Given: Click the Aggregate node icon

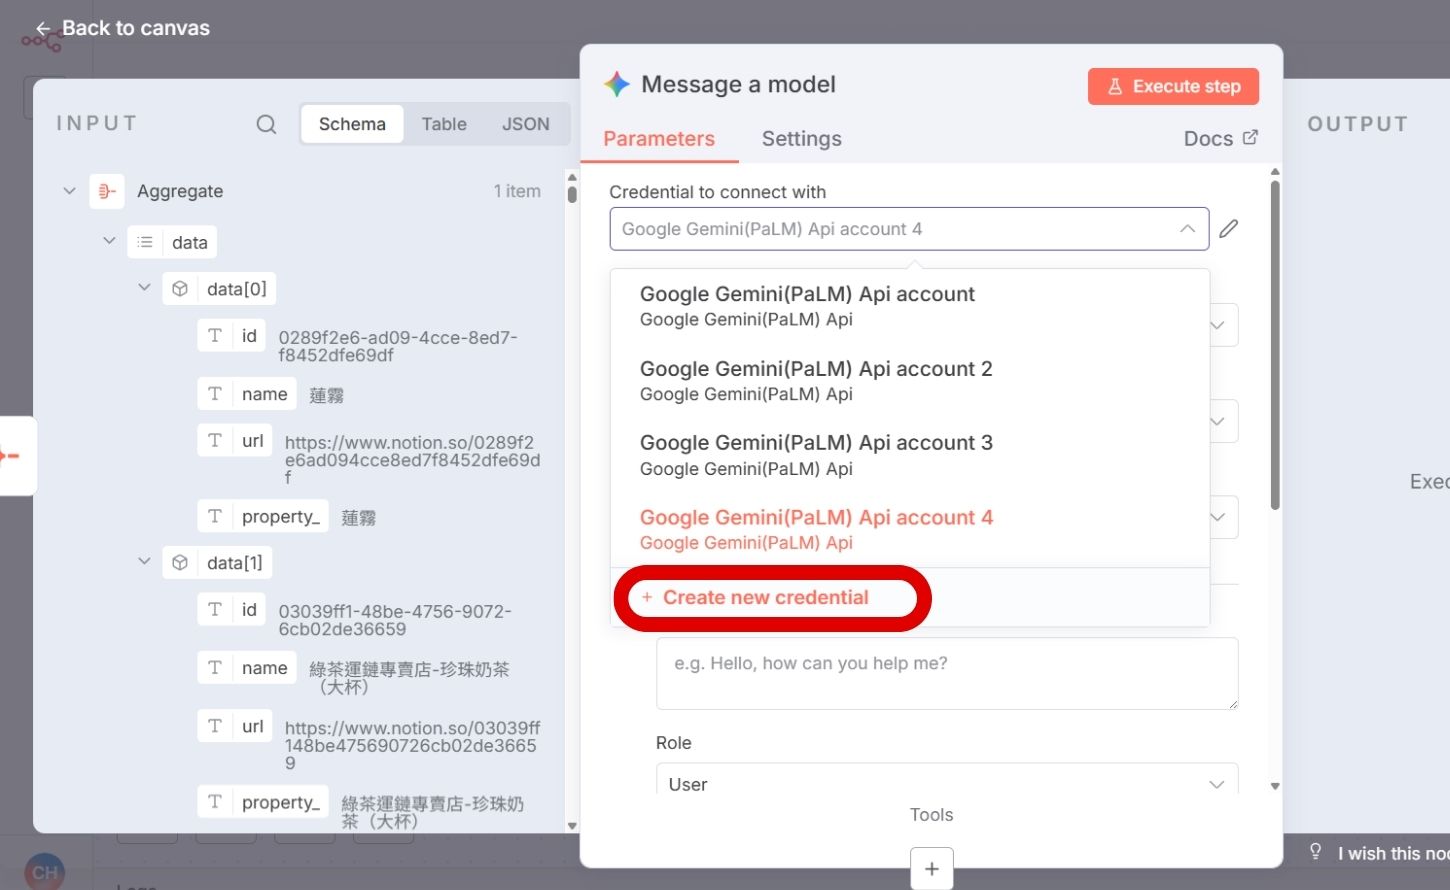Looking at the screenshot, I should pyautogui.click(x=107, y=191).
